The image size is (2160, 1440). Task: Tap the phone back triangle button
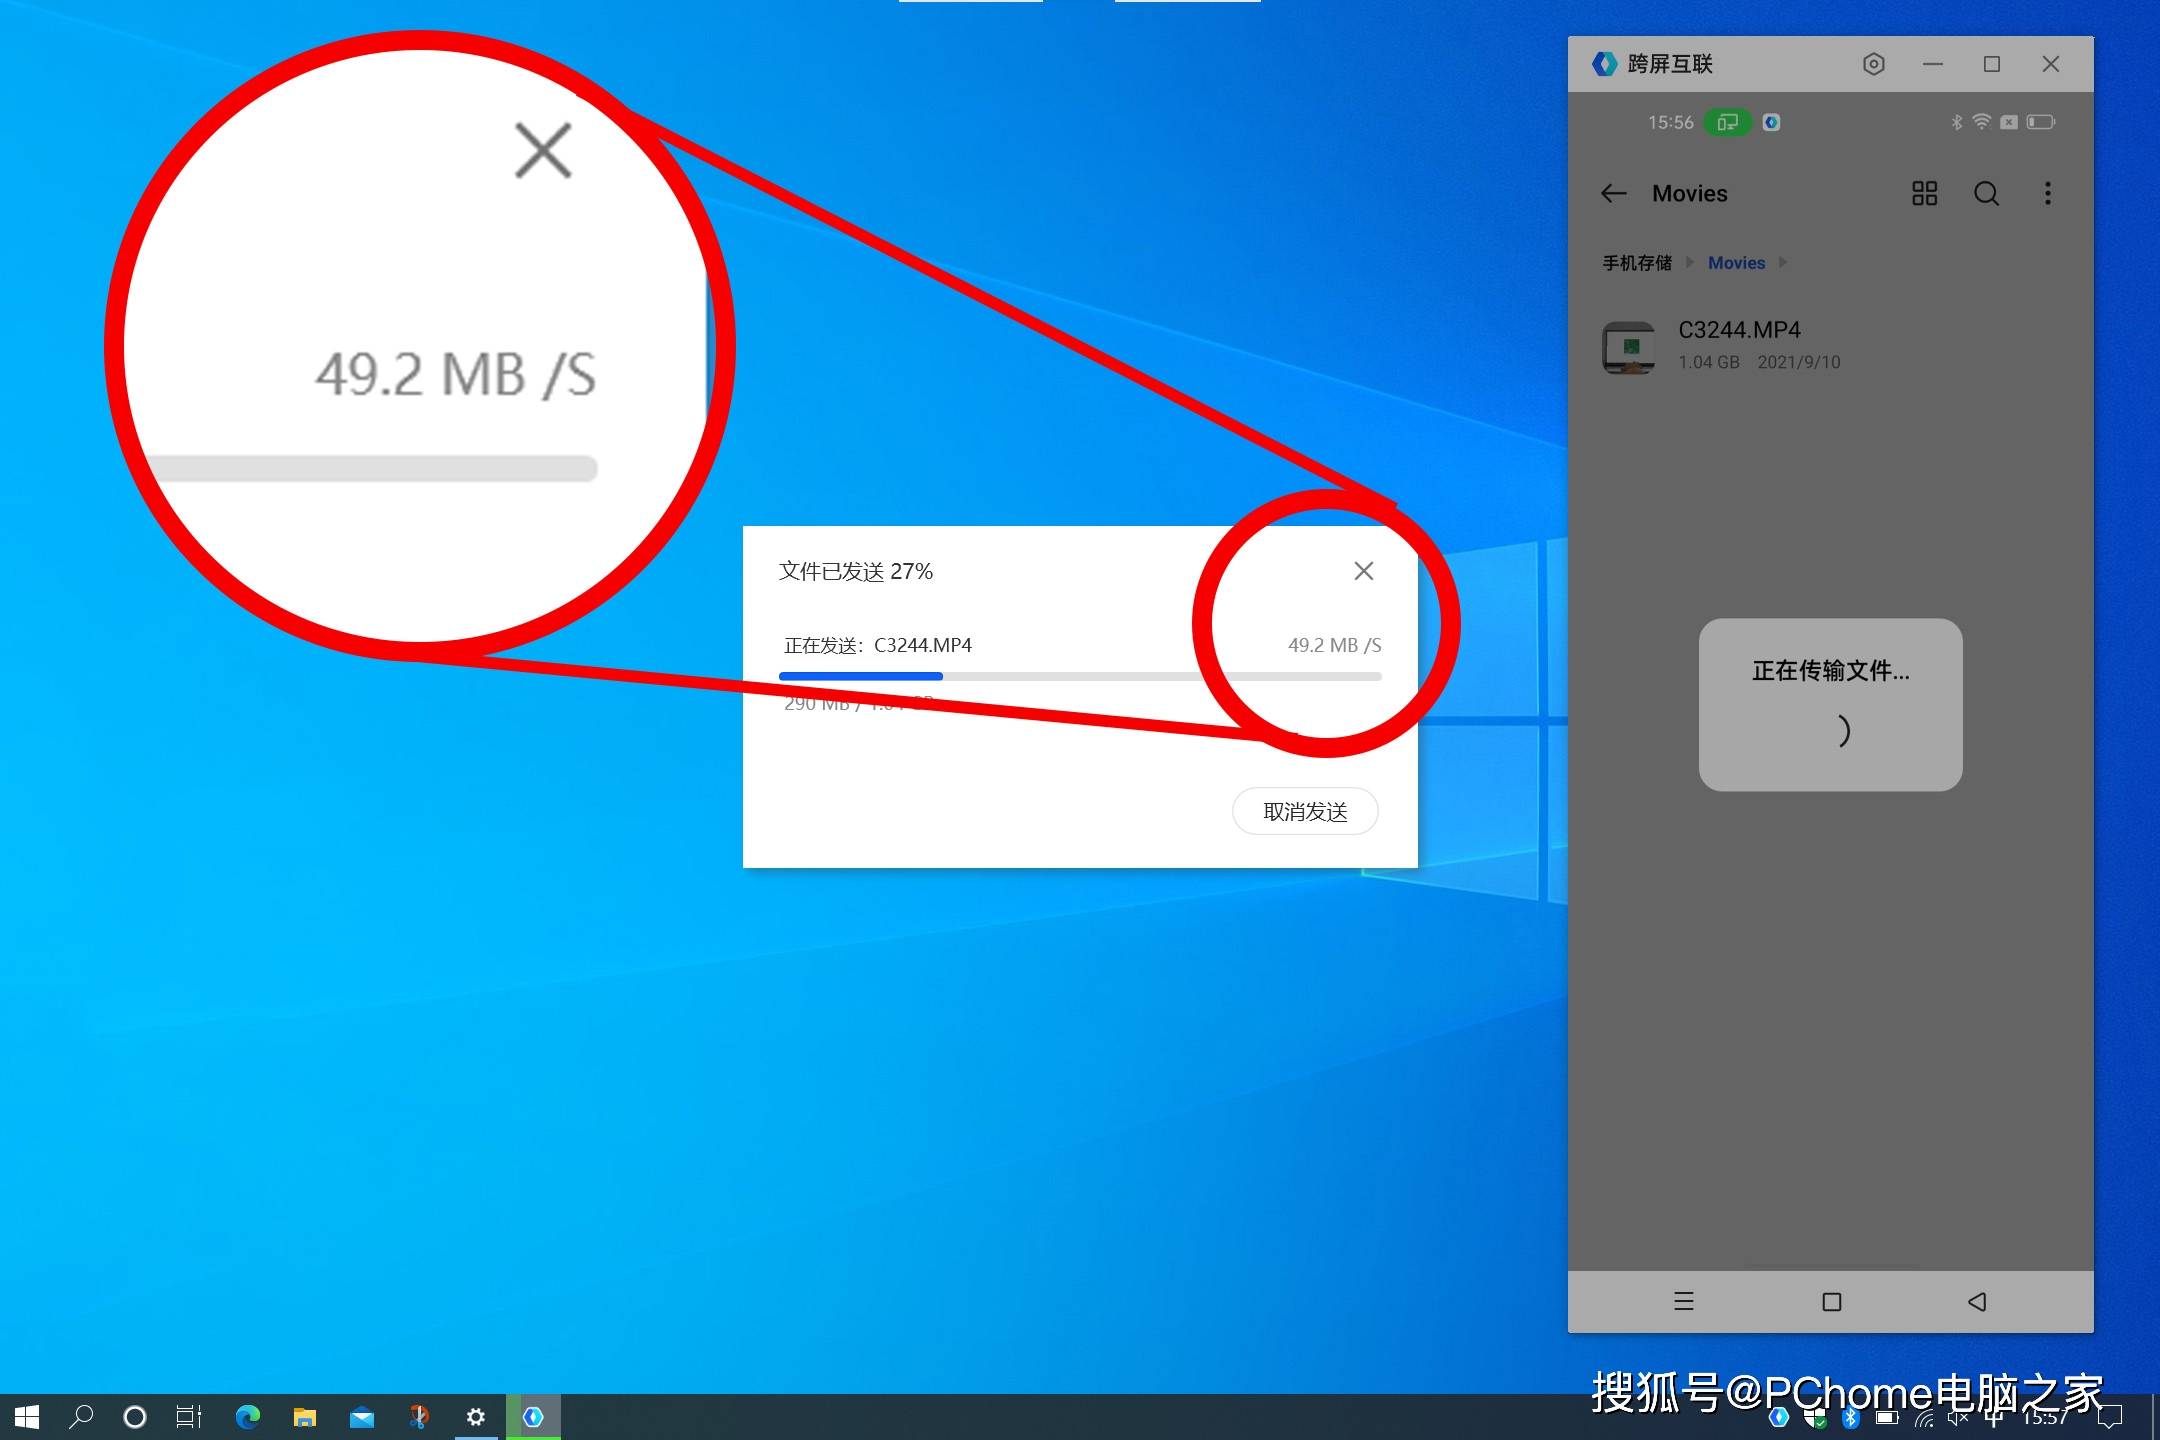(x=1977, y=1301)
